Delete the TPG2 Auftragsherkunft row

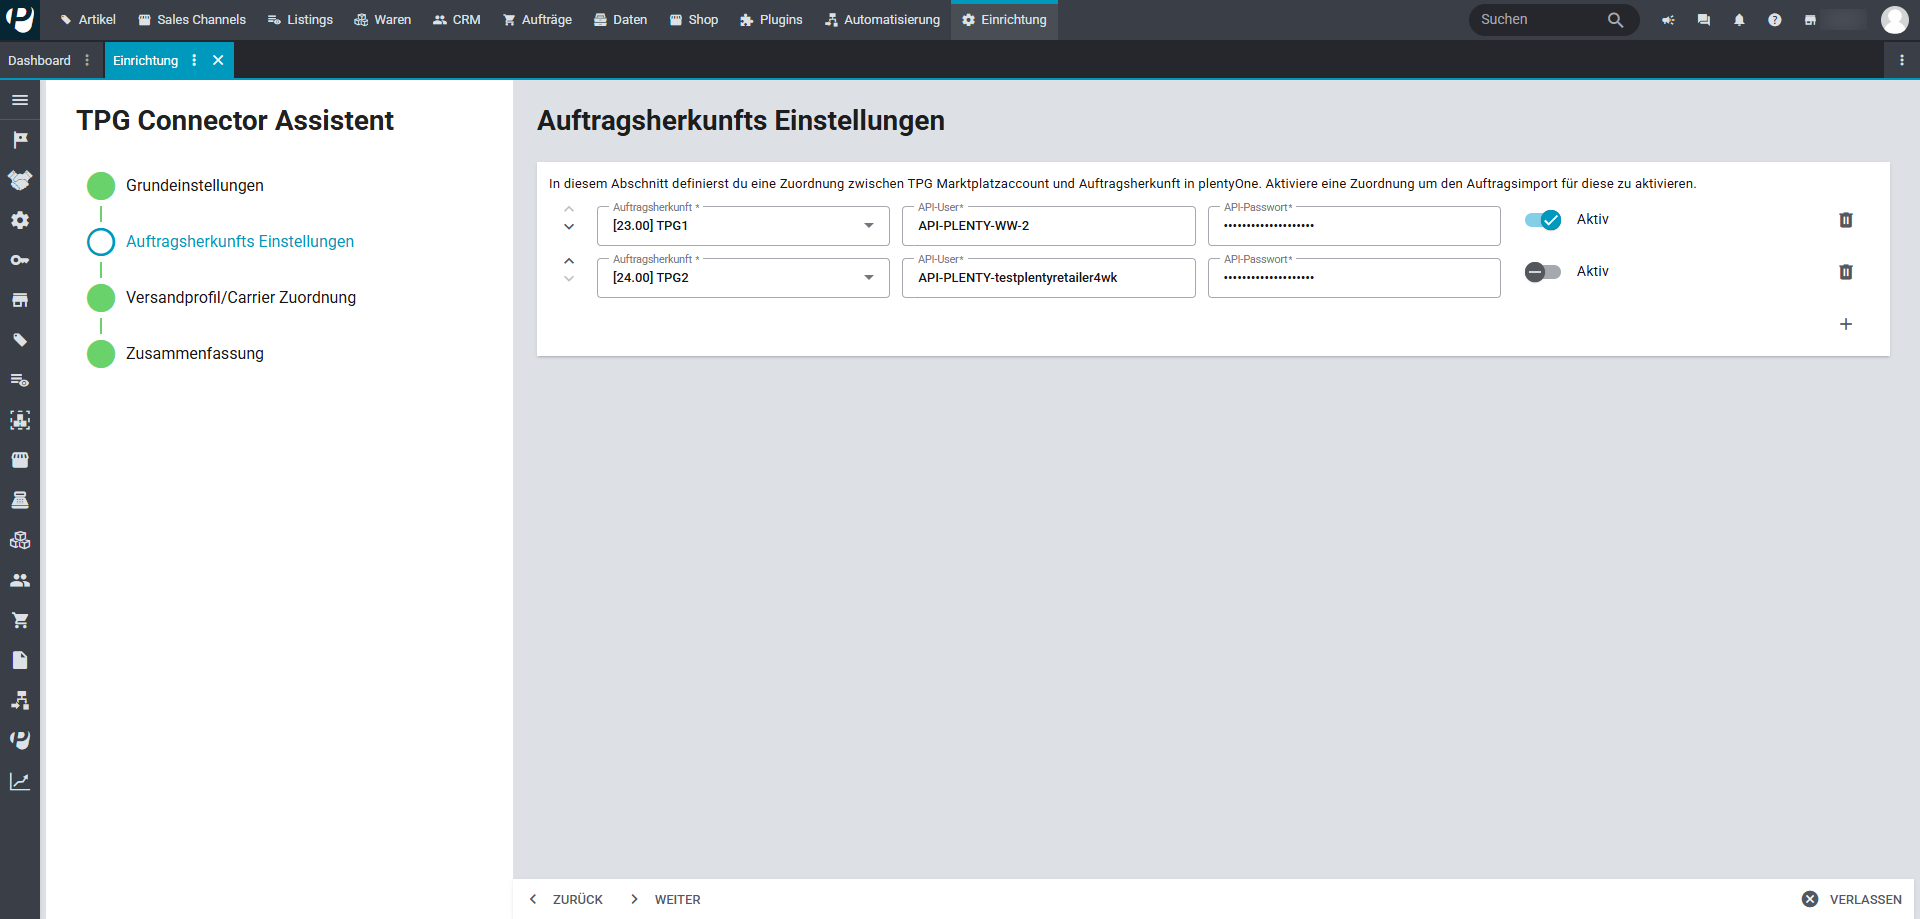(1846, 272)
